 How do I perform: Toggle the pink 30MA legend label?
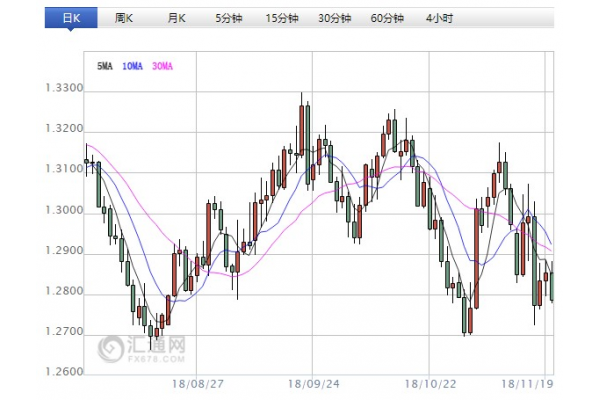tap(161, 66)
